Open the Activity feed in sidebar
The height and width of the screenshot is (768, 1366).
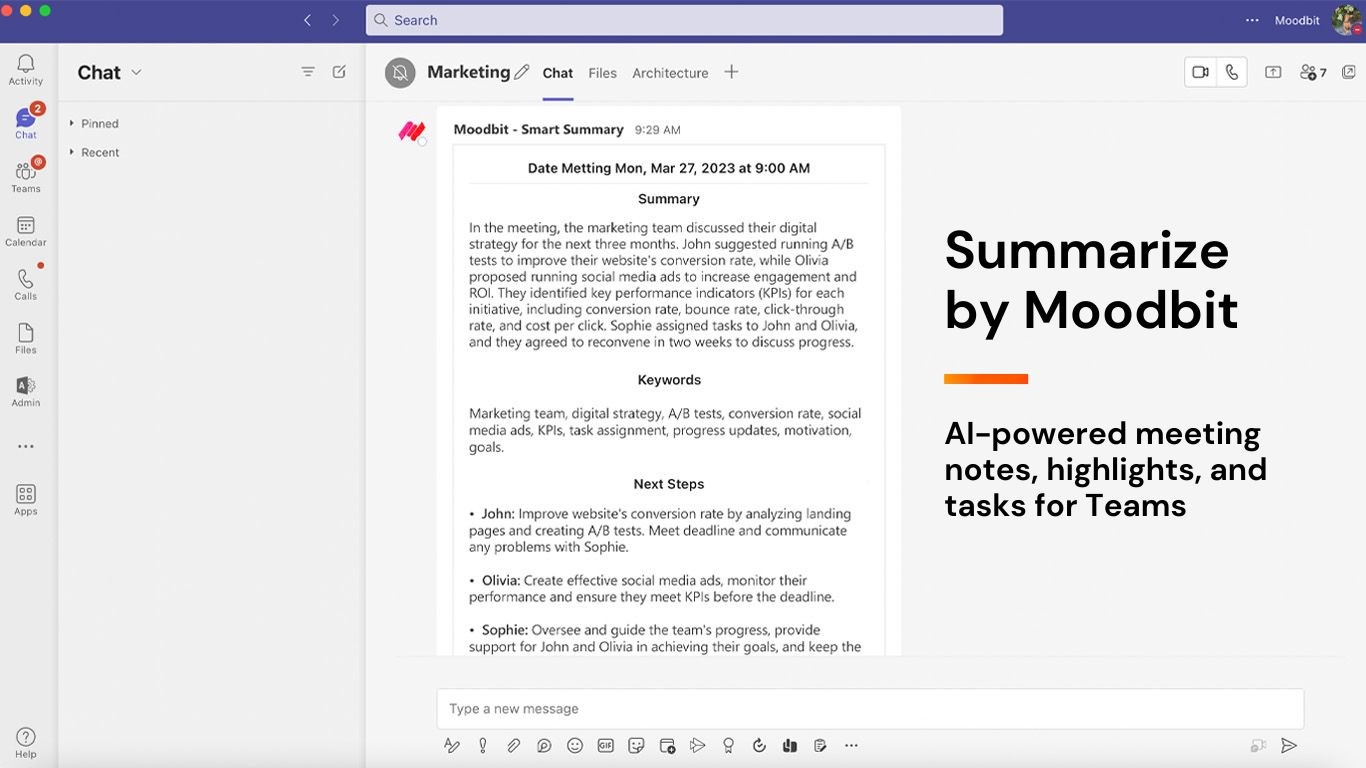point(26,70)
